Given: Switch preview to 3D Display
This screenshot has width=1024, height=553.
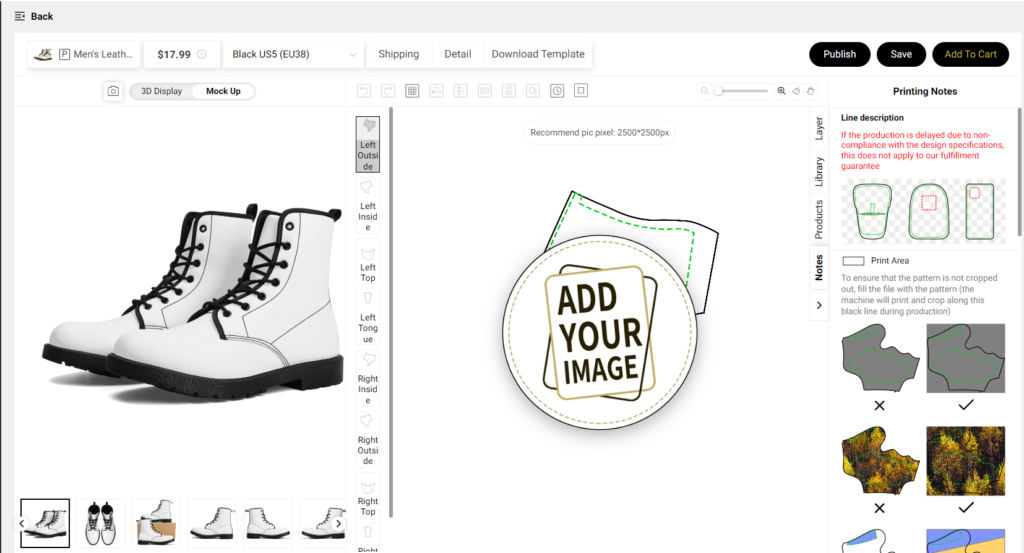Looking at the screenshot, I should (x=161, y=91).
